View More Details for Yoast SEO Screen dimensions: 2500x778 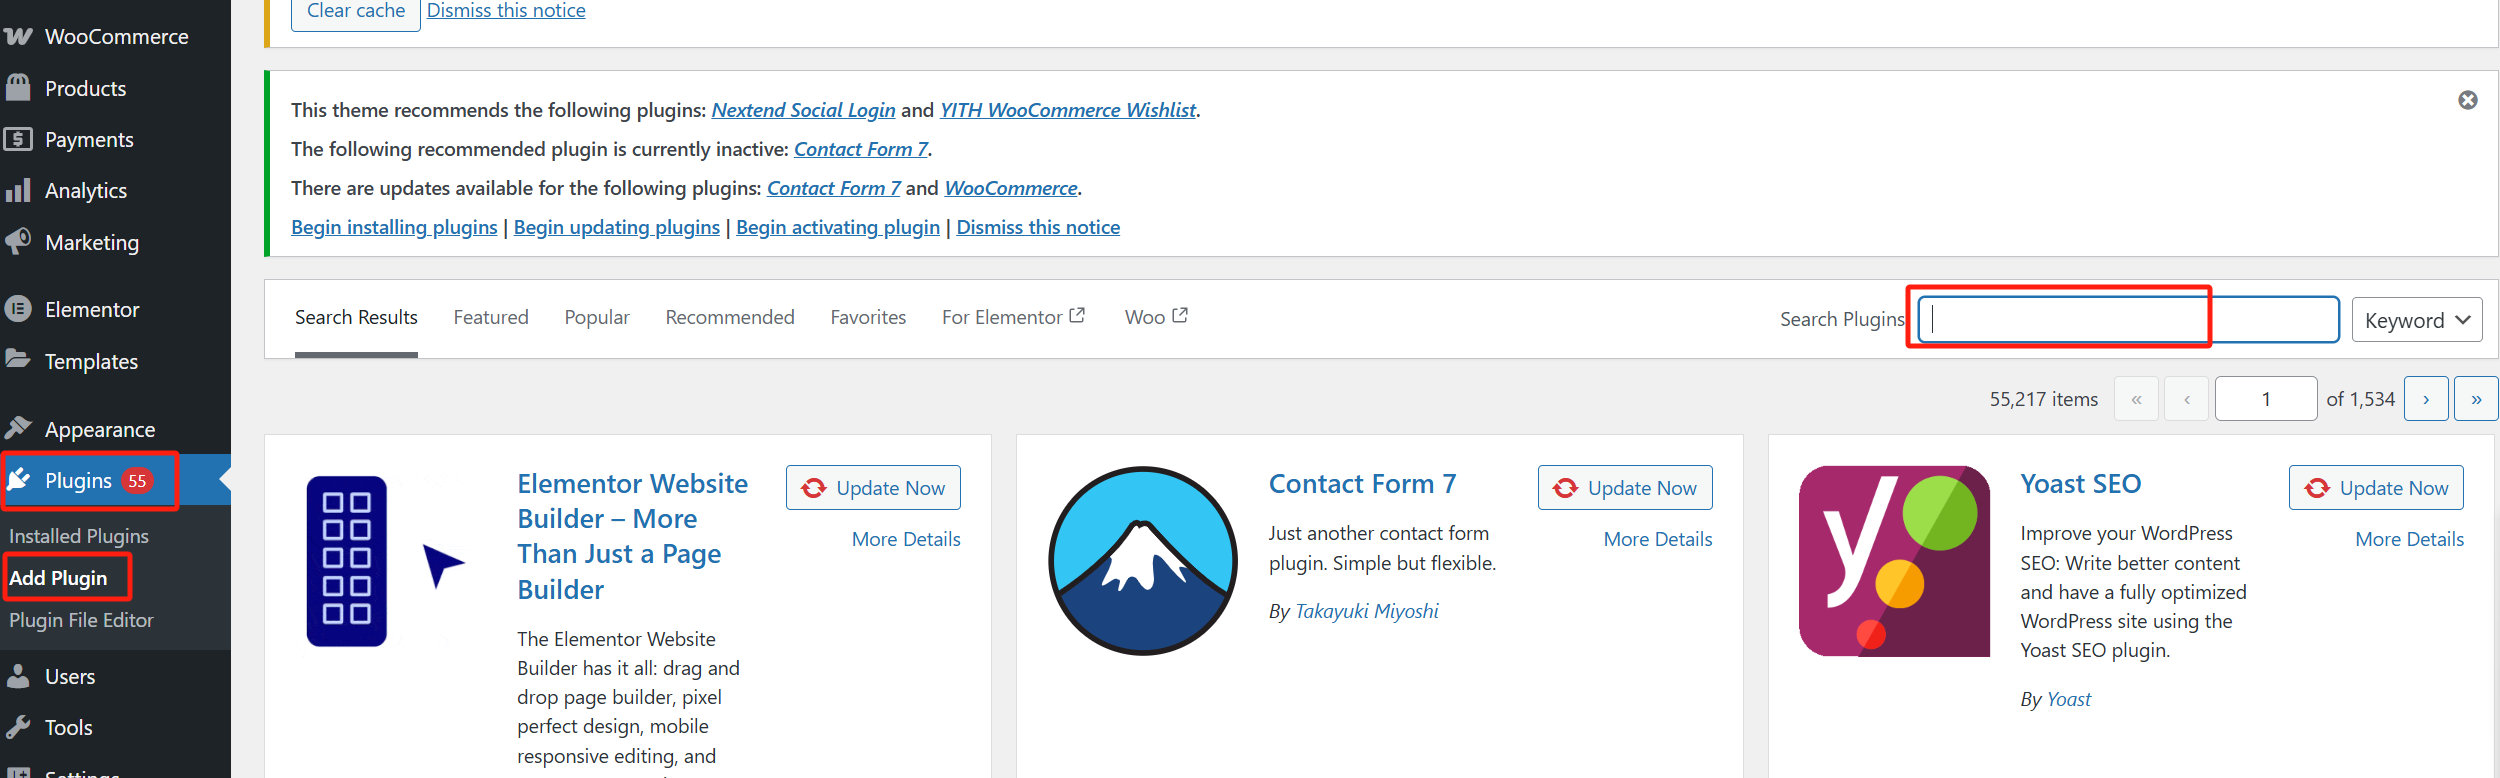(2410, 539)
